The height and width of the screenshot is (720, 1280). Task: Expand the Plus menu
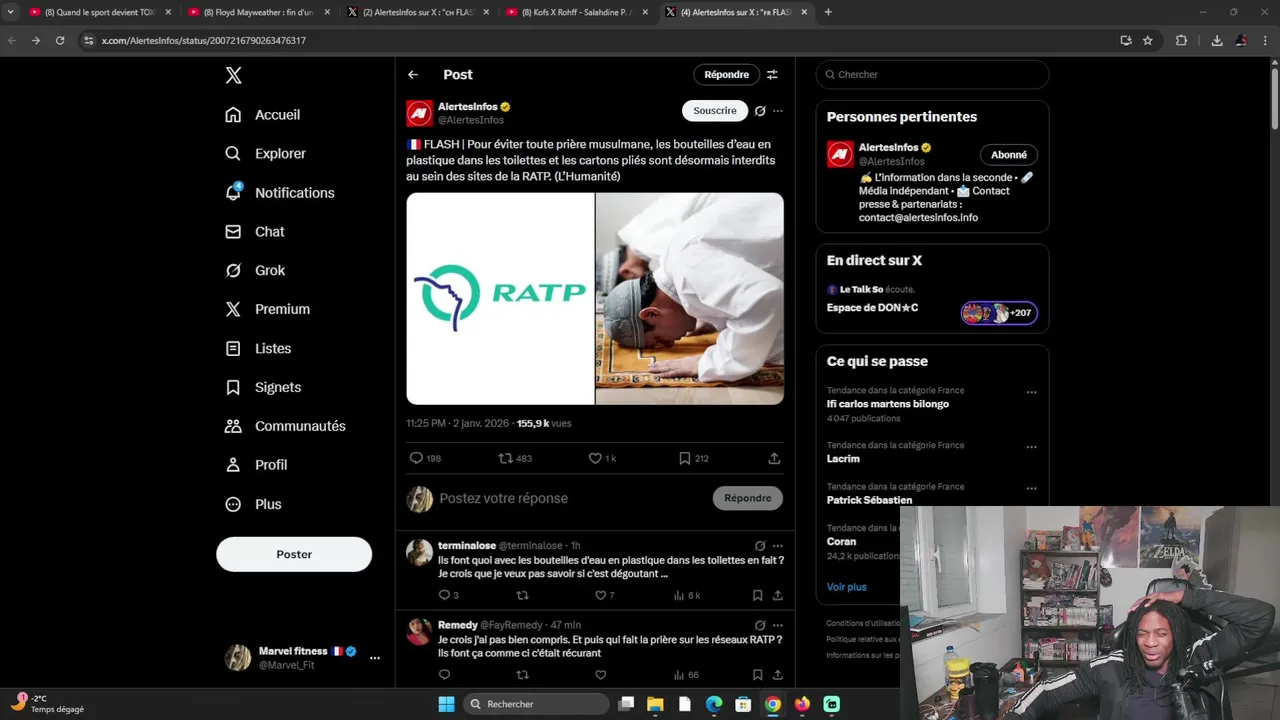[x=253, y=504]
